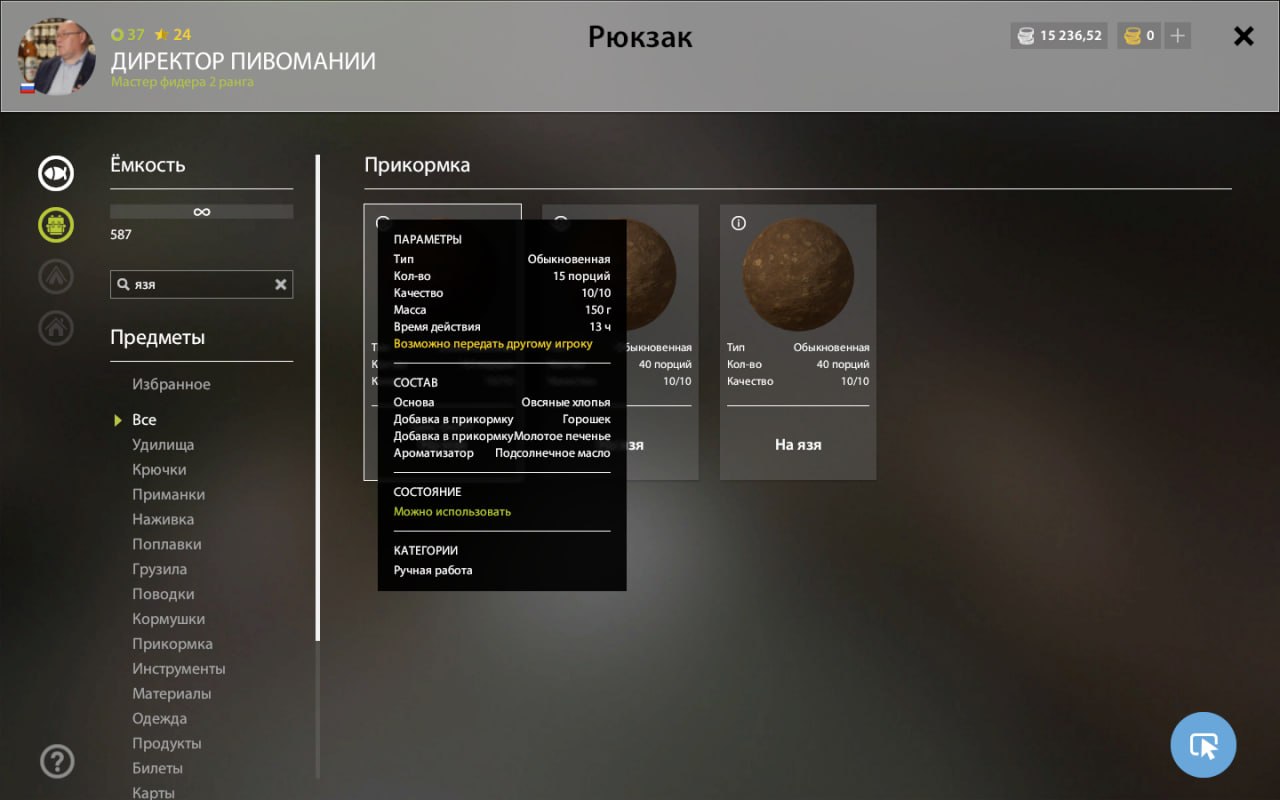Viewport: 1280px width, 800px height.
Task: Click the rank "Мастер фидера 2 ранга"
Action: (x=182, y=83)
